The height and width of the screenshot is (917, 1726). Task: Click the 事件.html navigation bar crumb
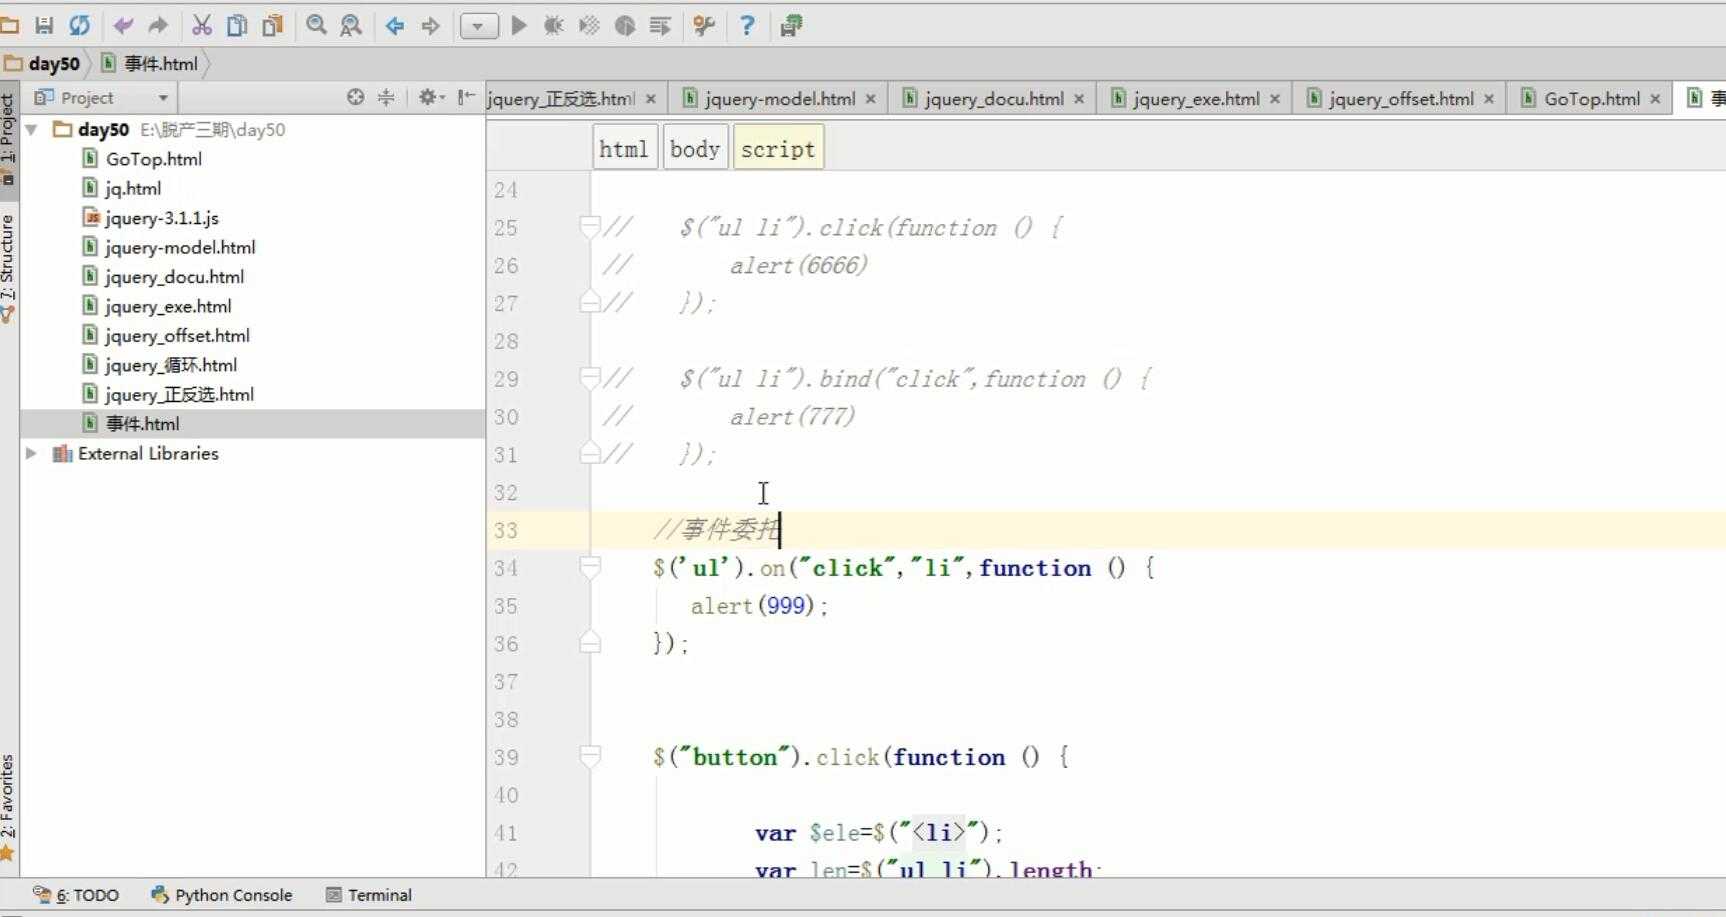point(150,64)
